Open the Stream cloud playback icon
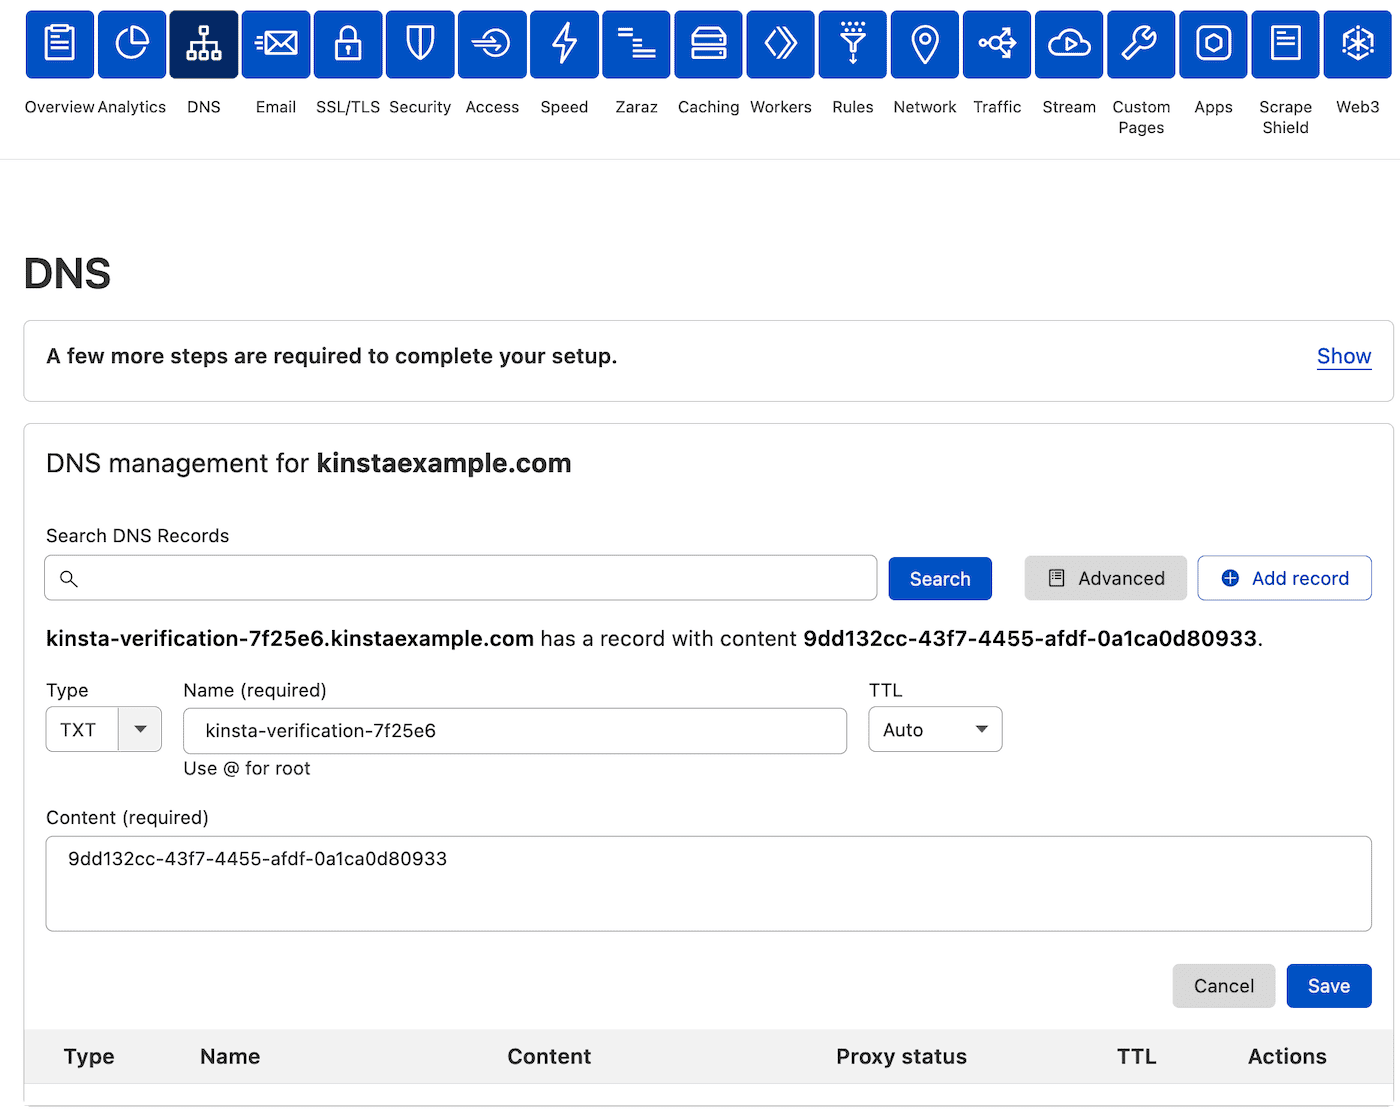This screenshot has width=1400, height=1111. click(1068, 44)
